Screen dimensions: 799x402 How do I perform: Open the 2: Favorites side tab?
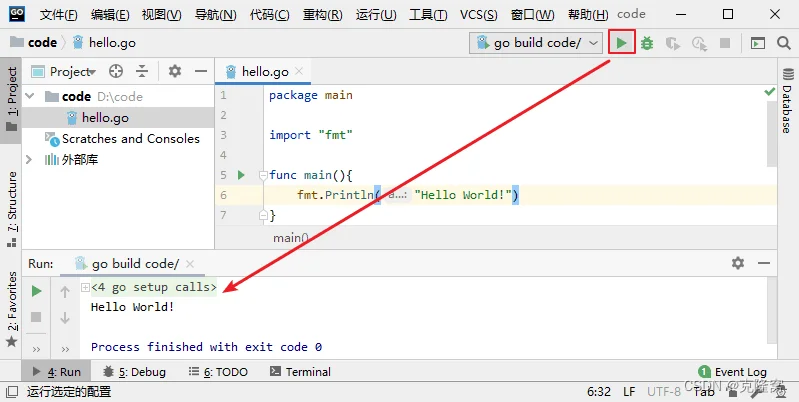(x=11, y=309)
